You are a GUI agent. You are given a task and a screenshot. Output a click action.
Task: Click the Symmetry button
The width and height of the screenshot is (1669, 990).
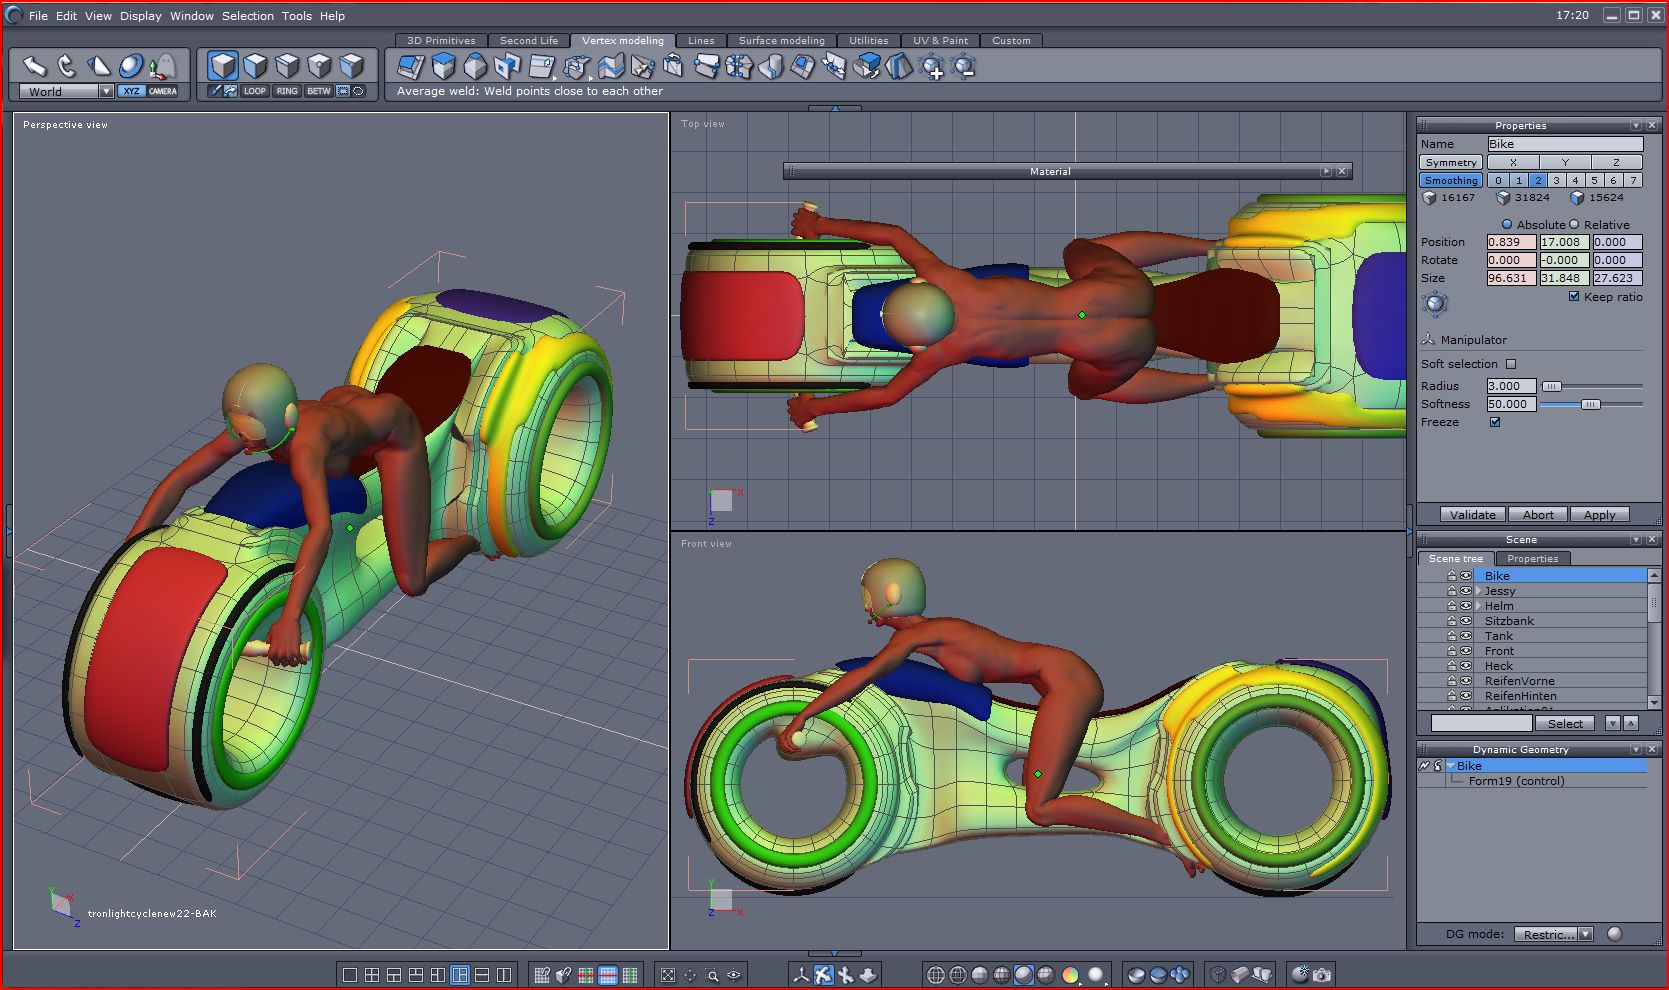1450,162
